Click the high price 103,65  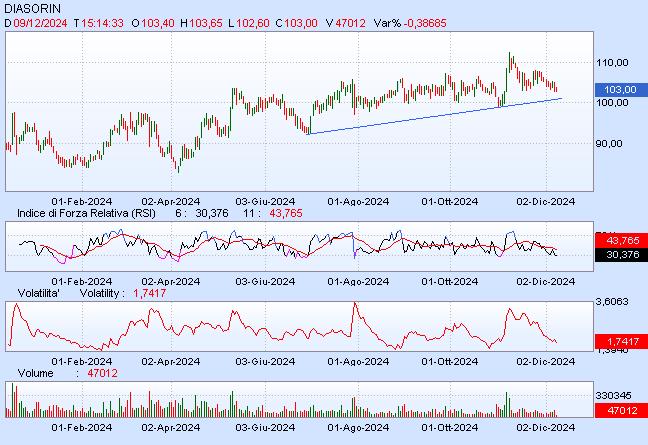click(206, 23)
